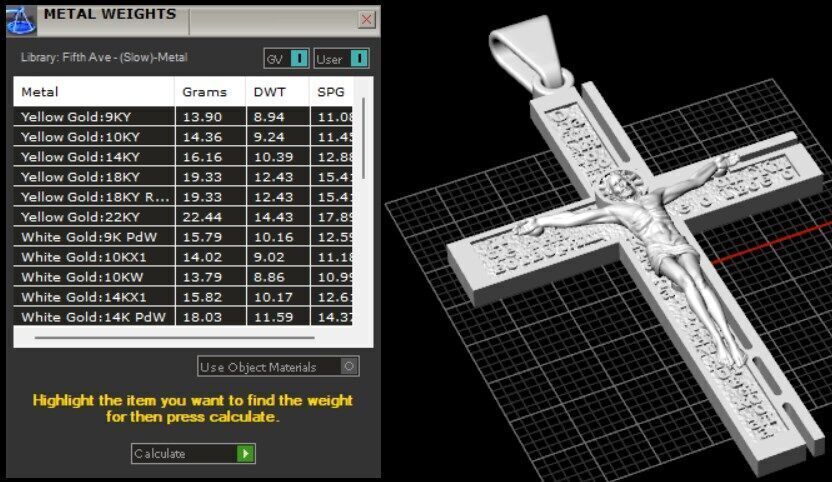Click the 9.24 DWT value

tap(269, 137)
